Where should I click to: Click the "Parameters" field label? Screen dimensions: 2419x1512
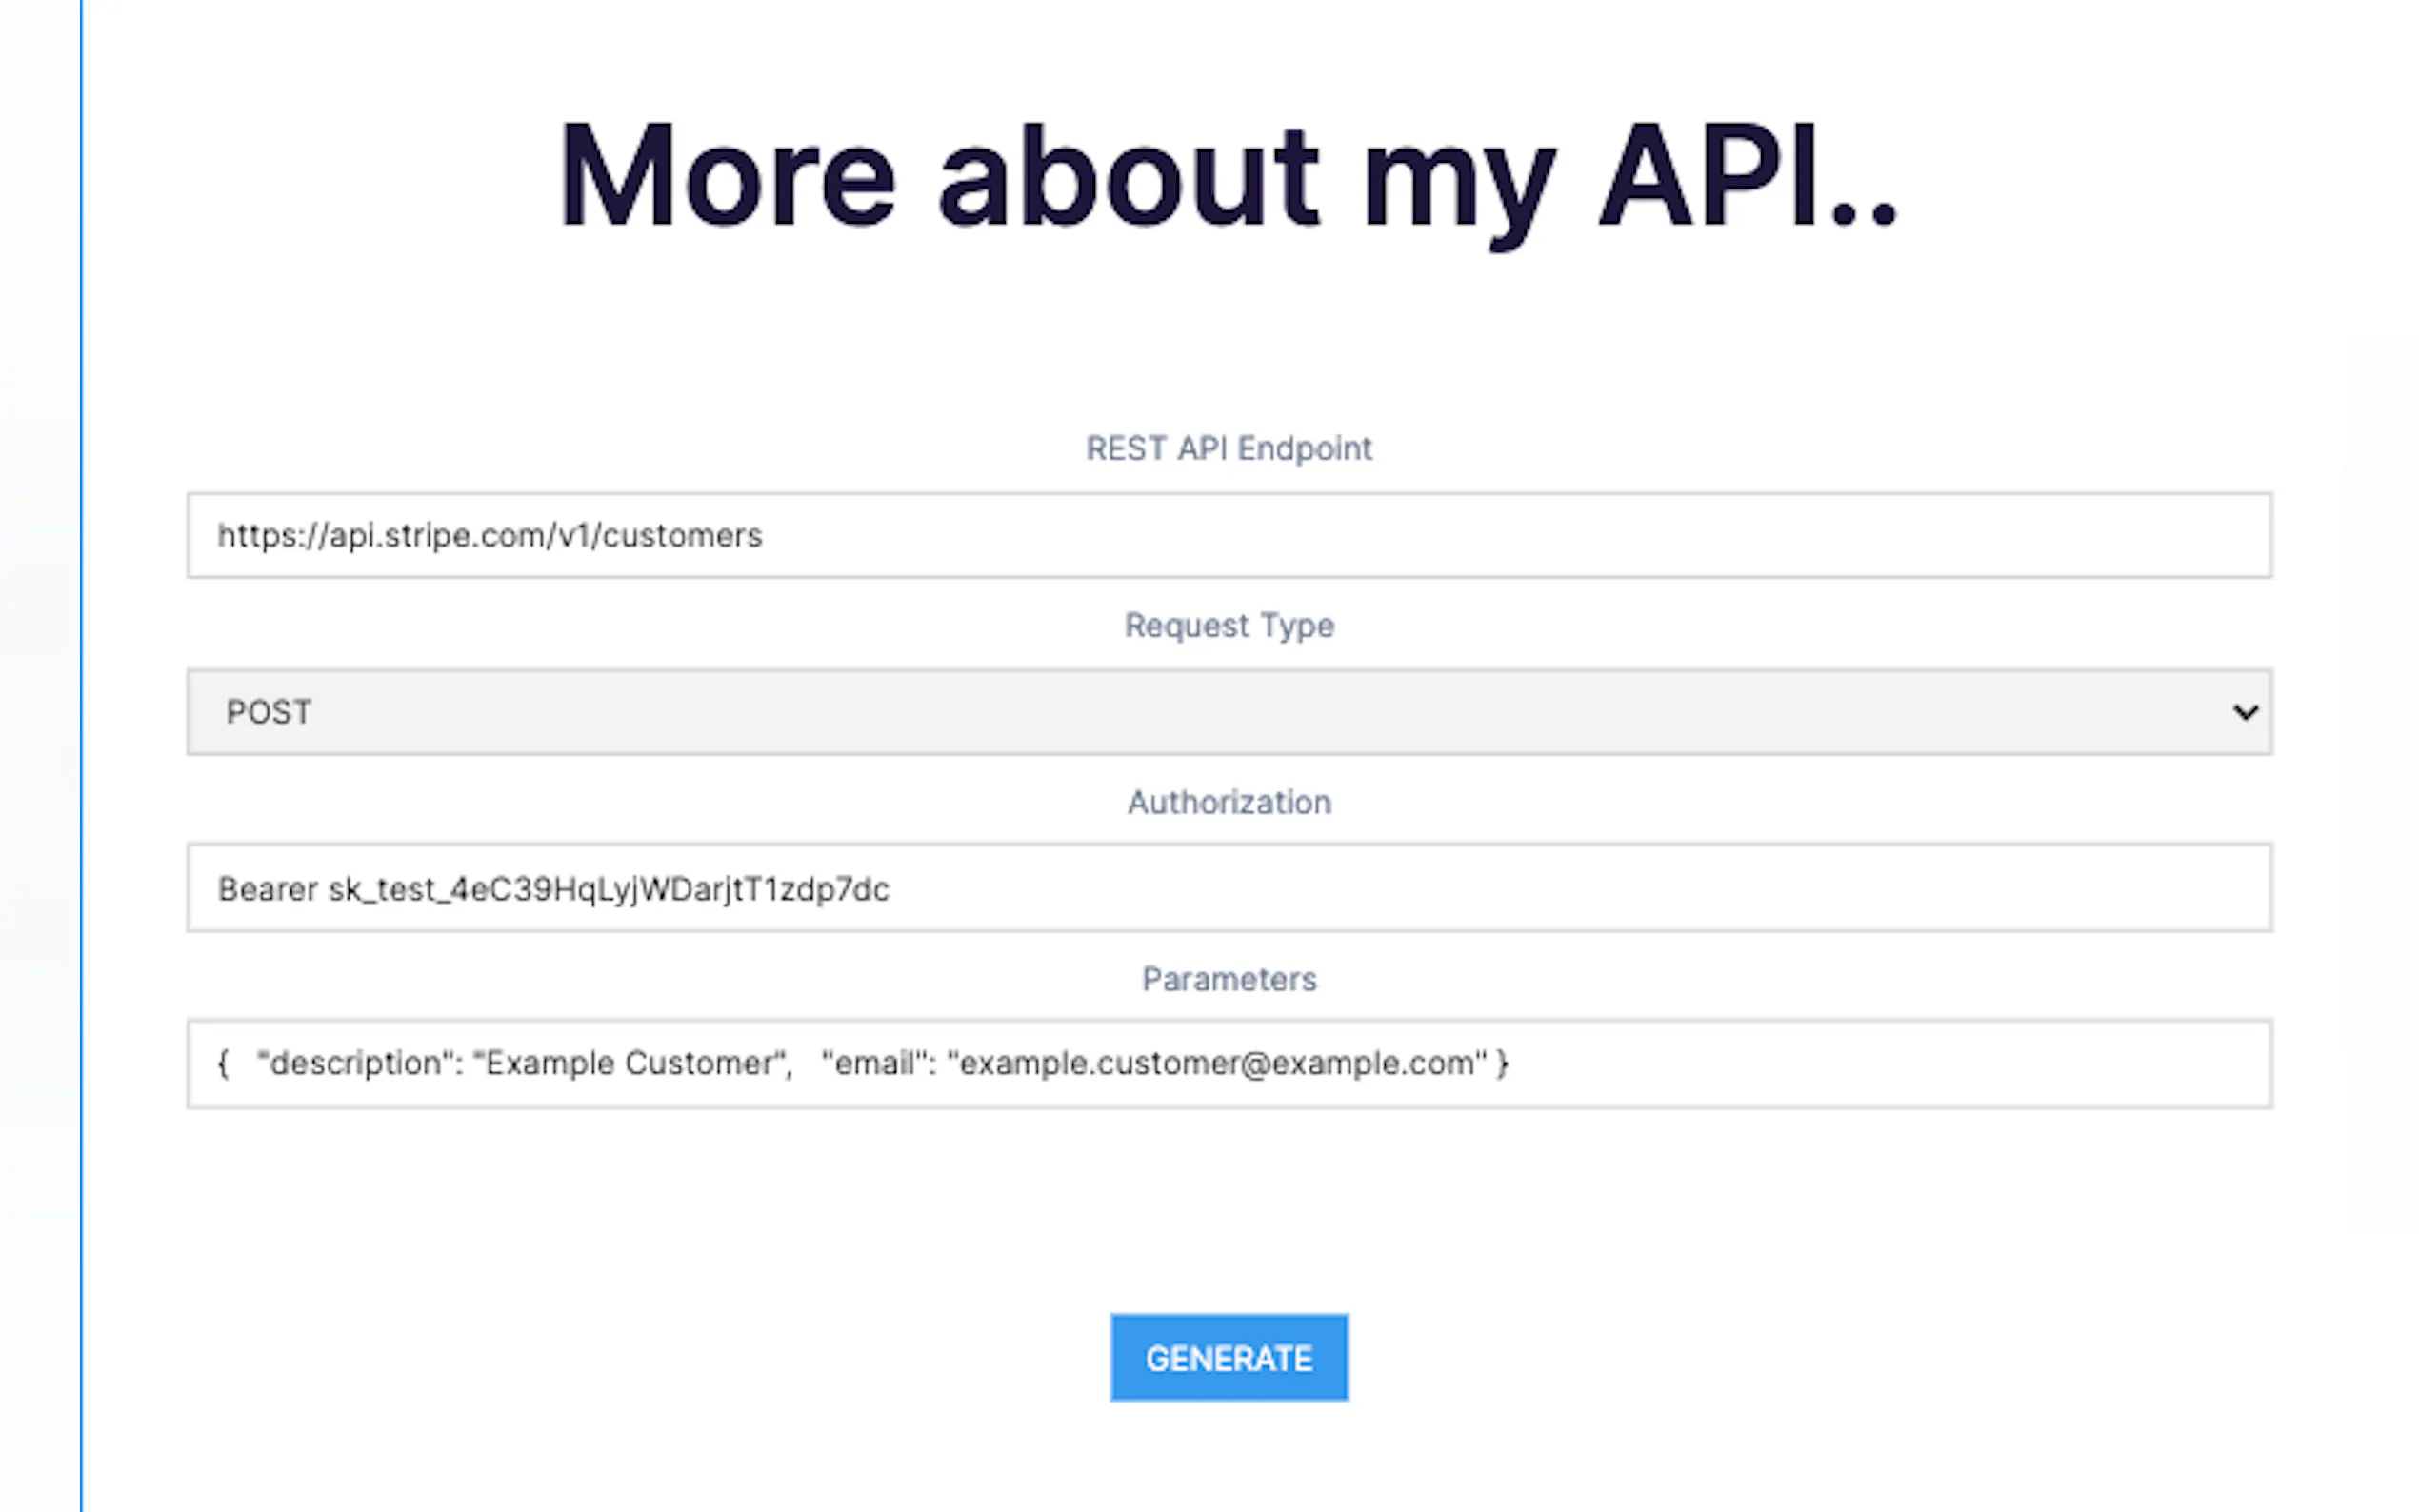tap(1228, 979)
